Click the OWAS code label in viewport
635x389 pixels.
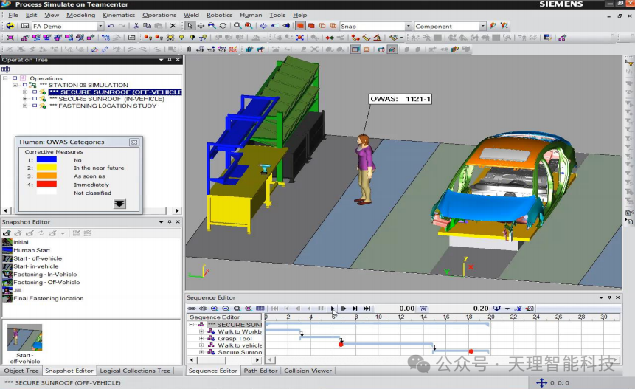click(400, 99)
